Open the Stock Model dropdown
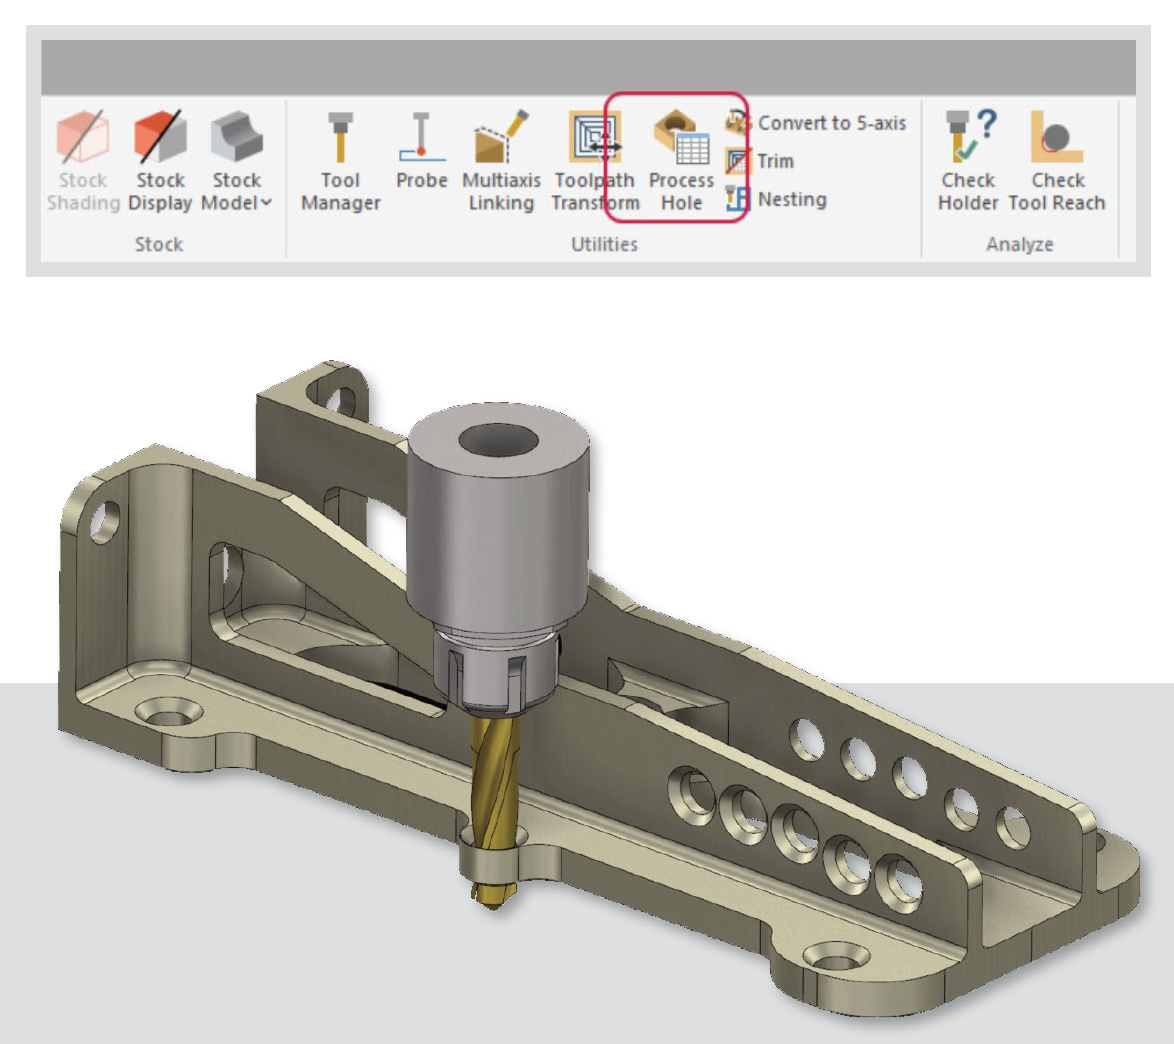 click(237, 160)
